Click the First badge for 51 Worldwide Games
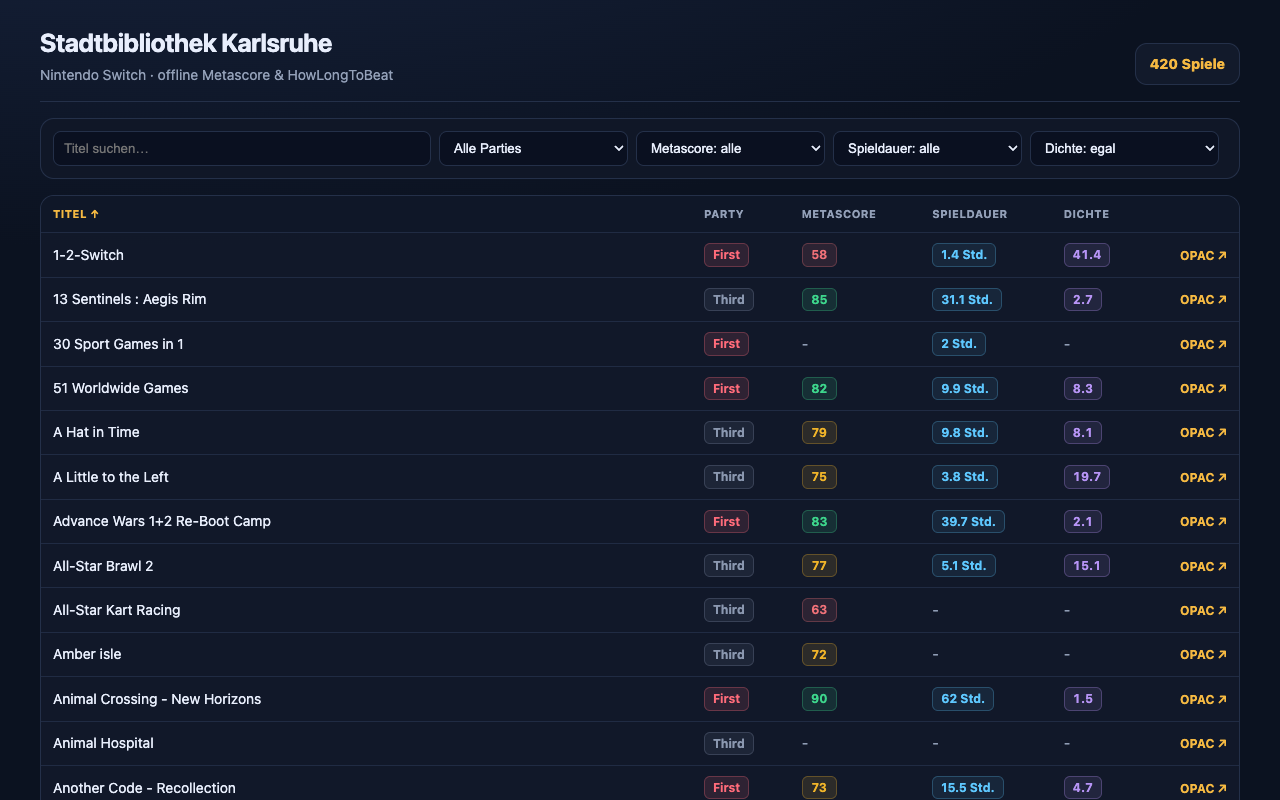This screenshot has width=1280, height=800. [726, 388]
